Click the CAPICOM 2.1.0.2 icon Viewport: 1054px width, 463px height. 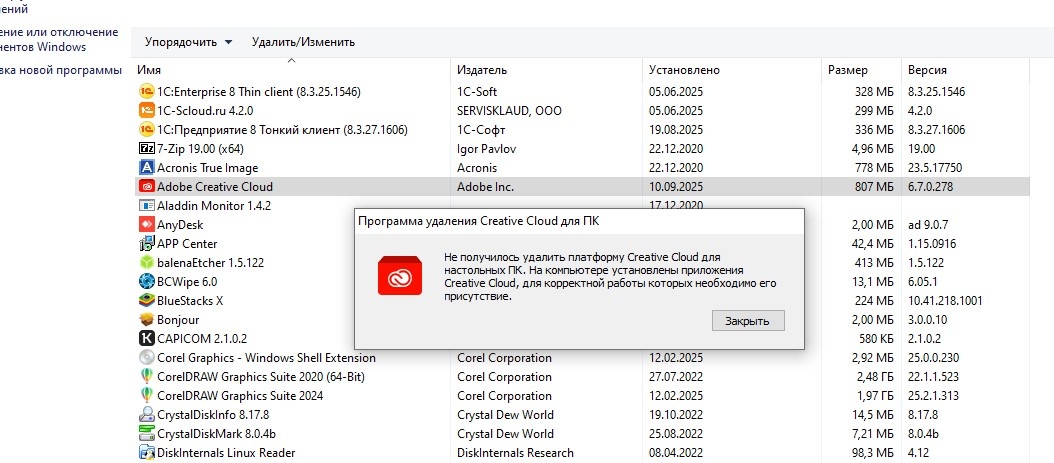[x=147, y=339]
